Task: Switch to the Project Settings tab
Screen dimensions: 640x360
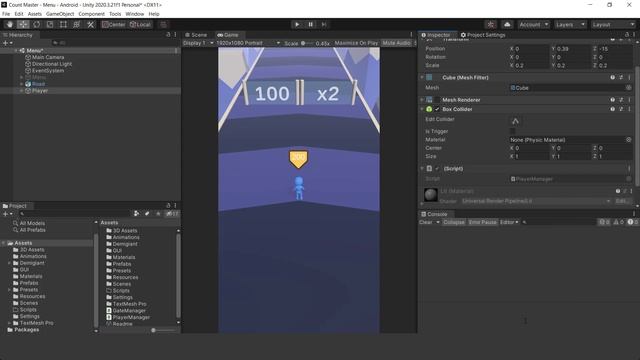Action: tap(483, 35)
